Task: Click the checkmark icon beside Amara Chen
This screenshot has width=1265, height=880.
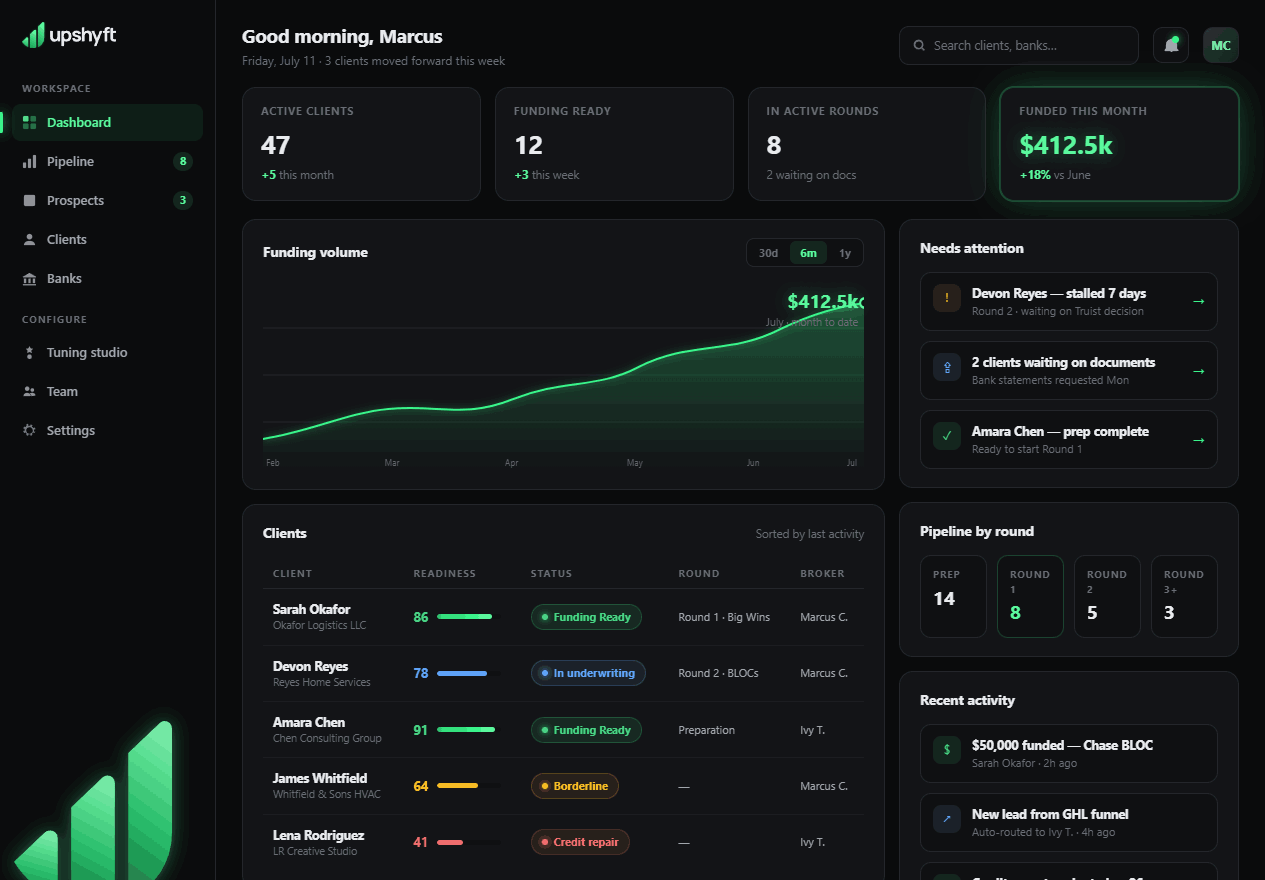Action: point(946,436)
